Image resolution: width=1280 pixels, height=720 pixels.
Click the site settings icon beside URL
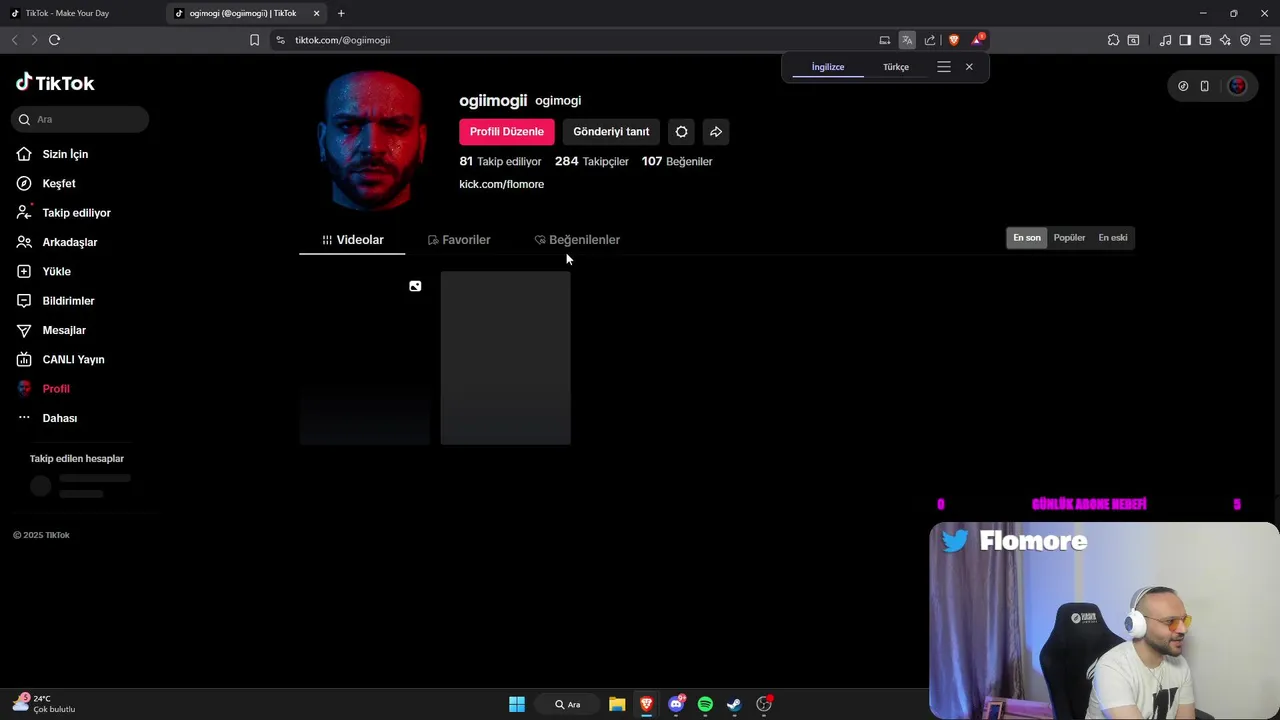(280, 40)
